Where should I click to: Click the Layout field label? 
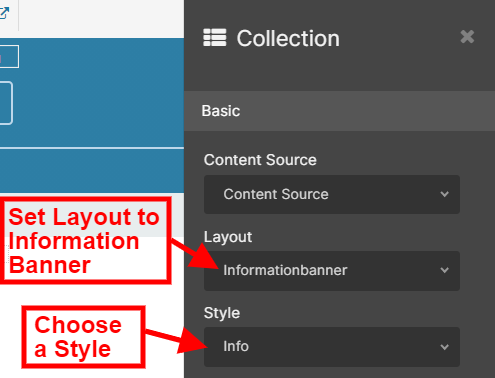[x=228, y=237]
